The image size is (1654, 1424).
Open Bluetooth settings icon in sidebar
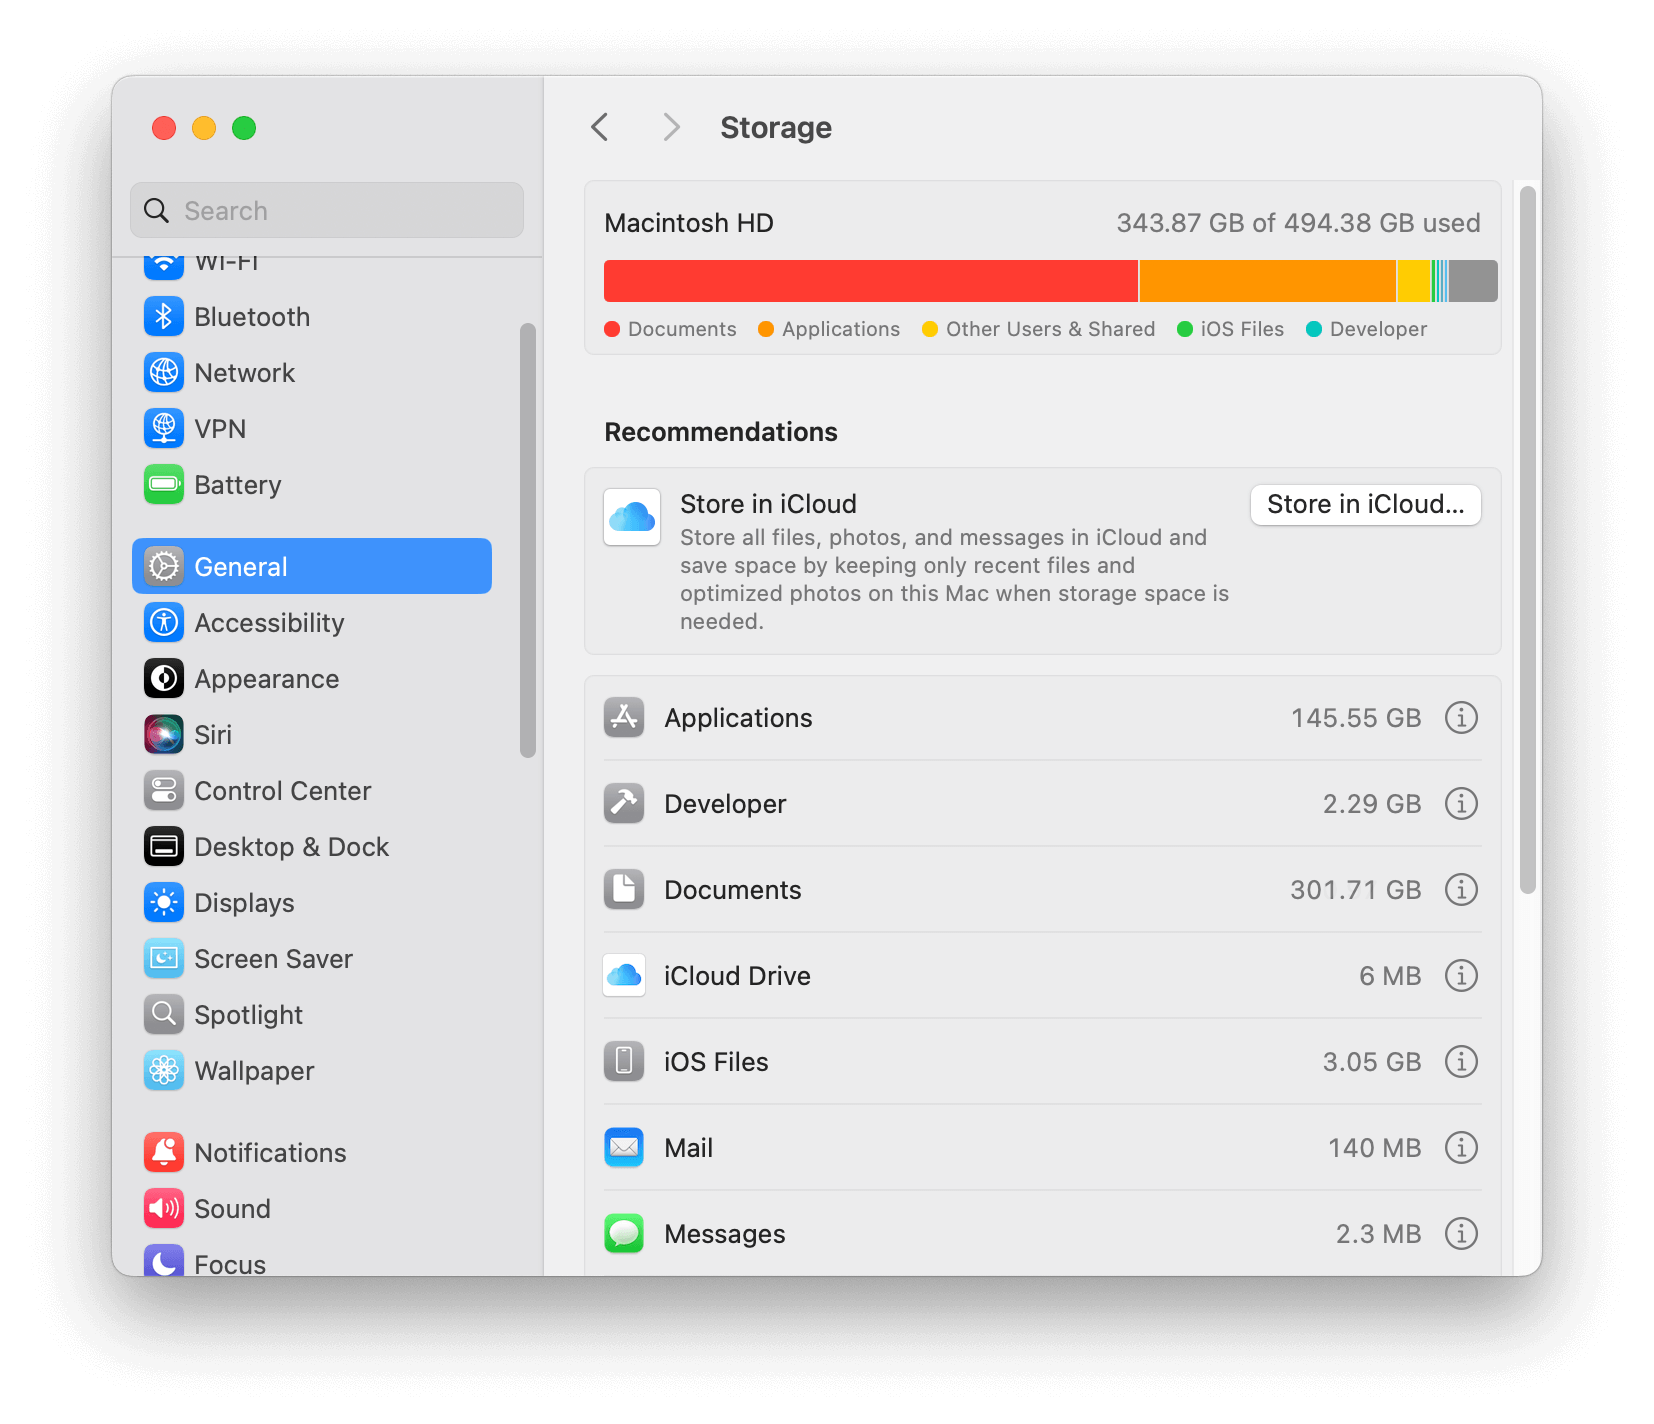(x=164, y=317)
